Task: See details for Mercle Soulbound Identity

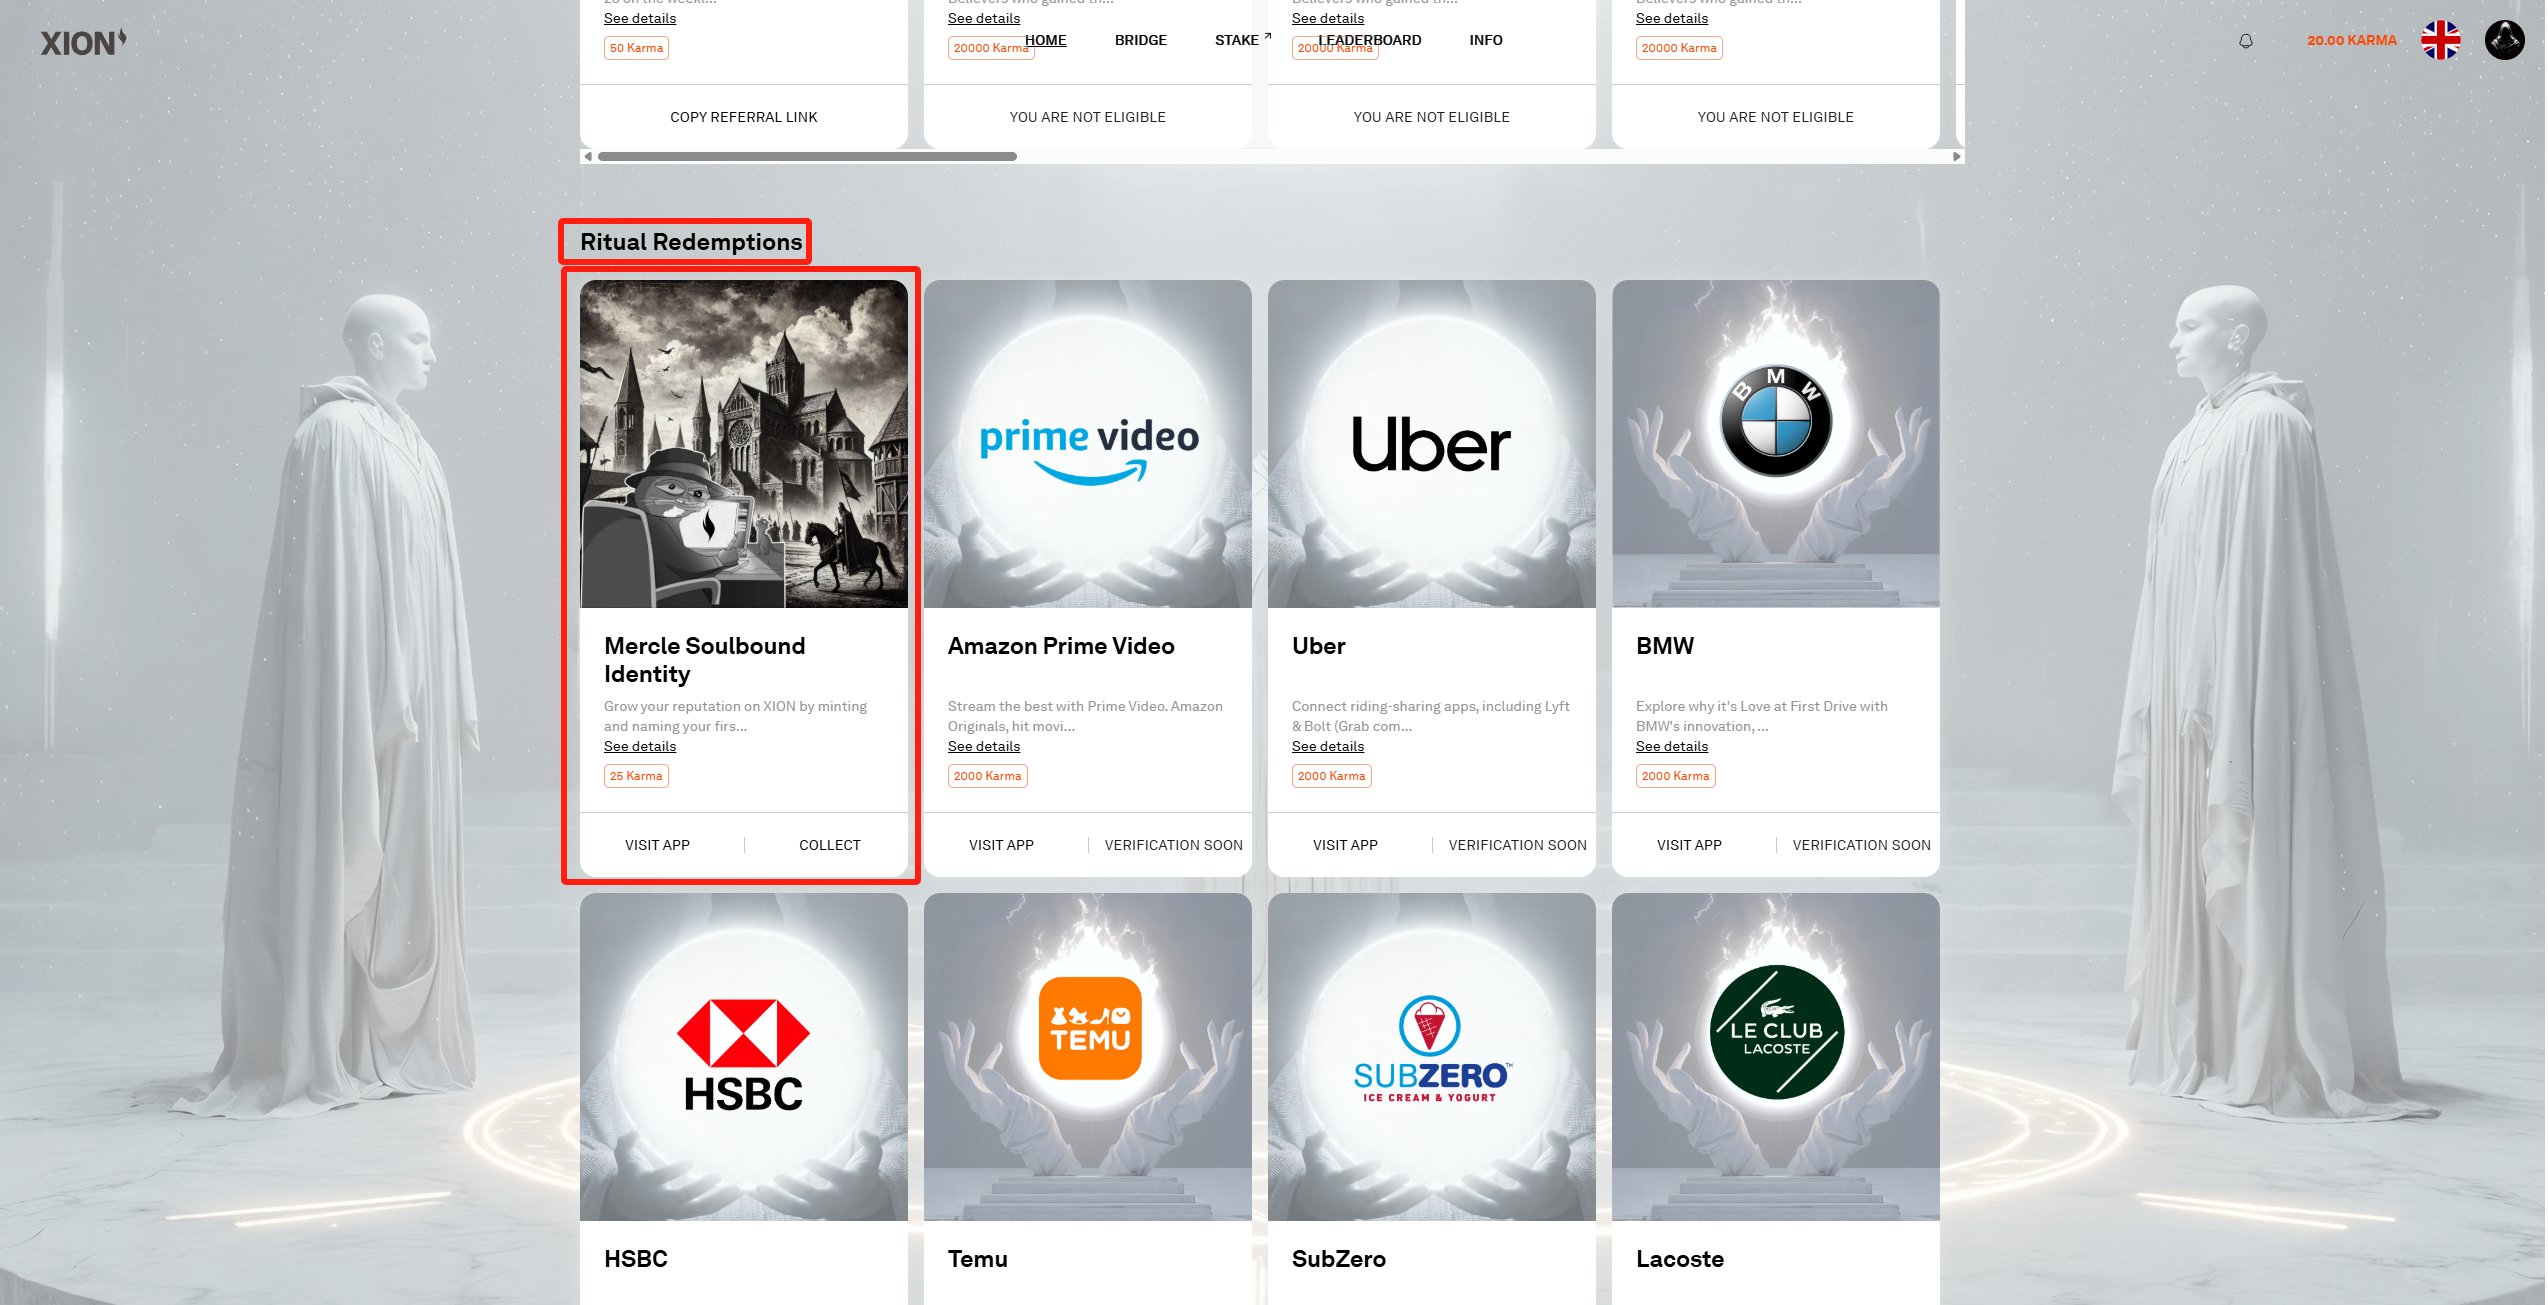Action: pos(640,747)
